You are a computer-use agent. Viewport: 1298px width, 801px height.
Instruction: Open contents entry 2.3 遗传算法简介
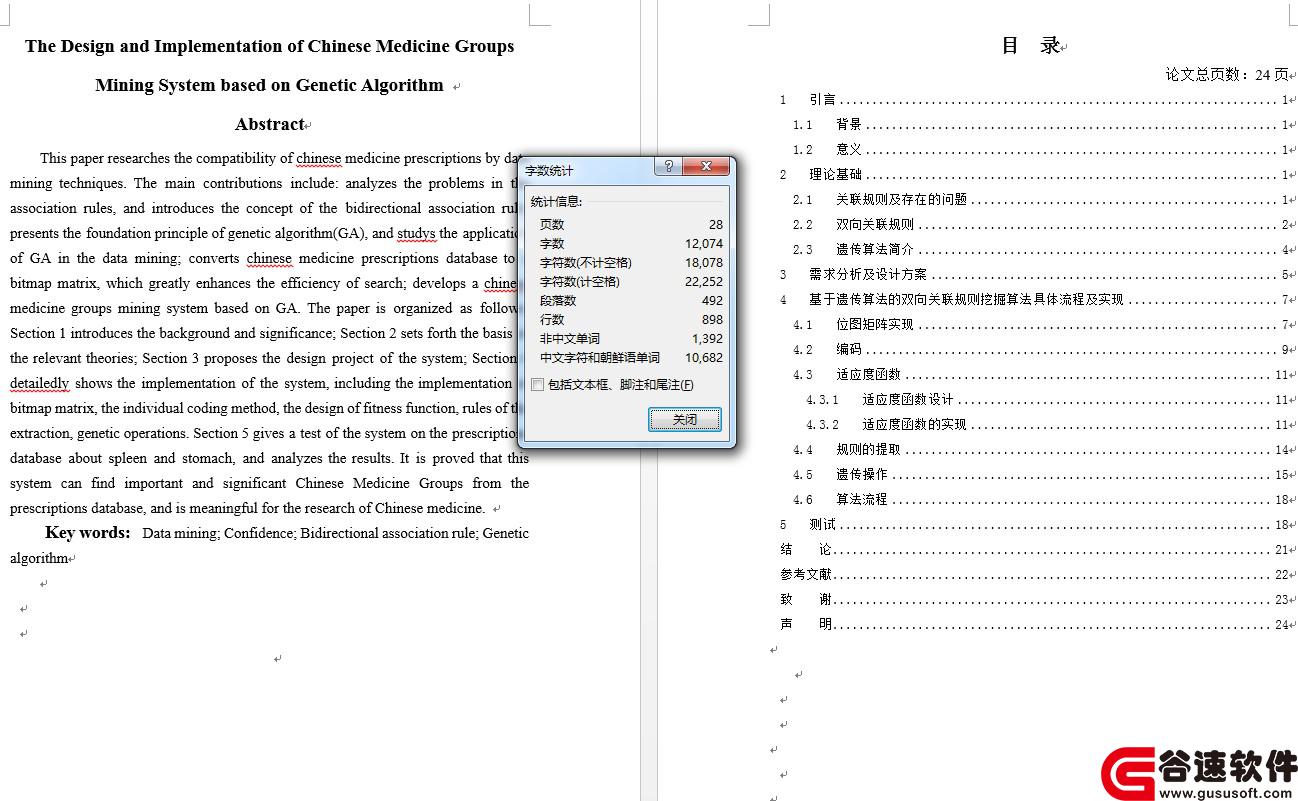point(1042,250)
